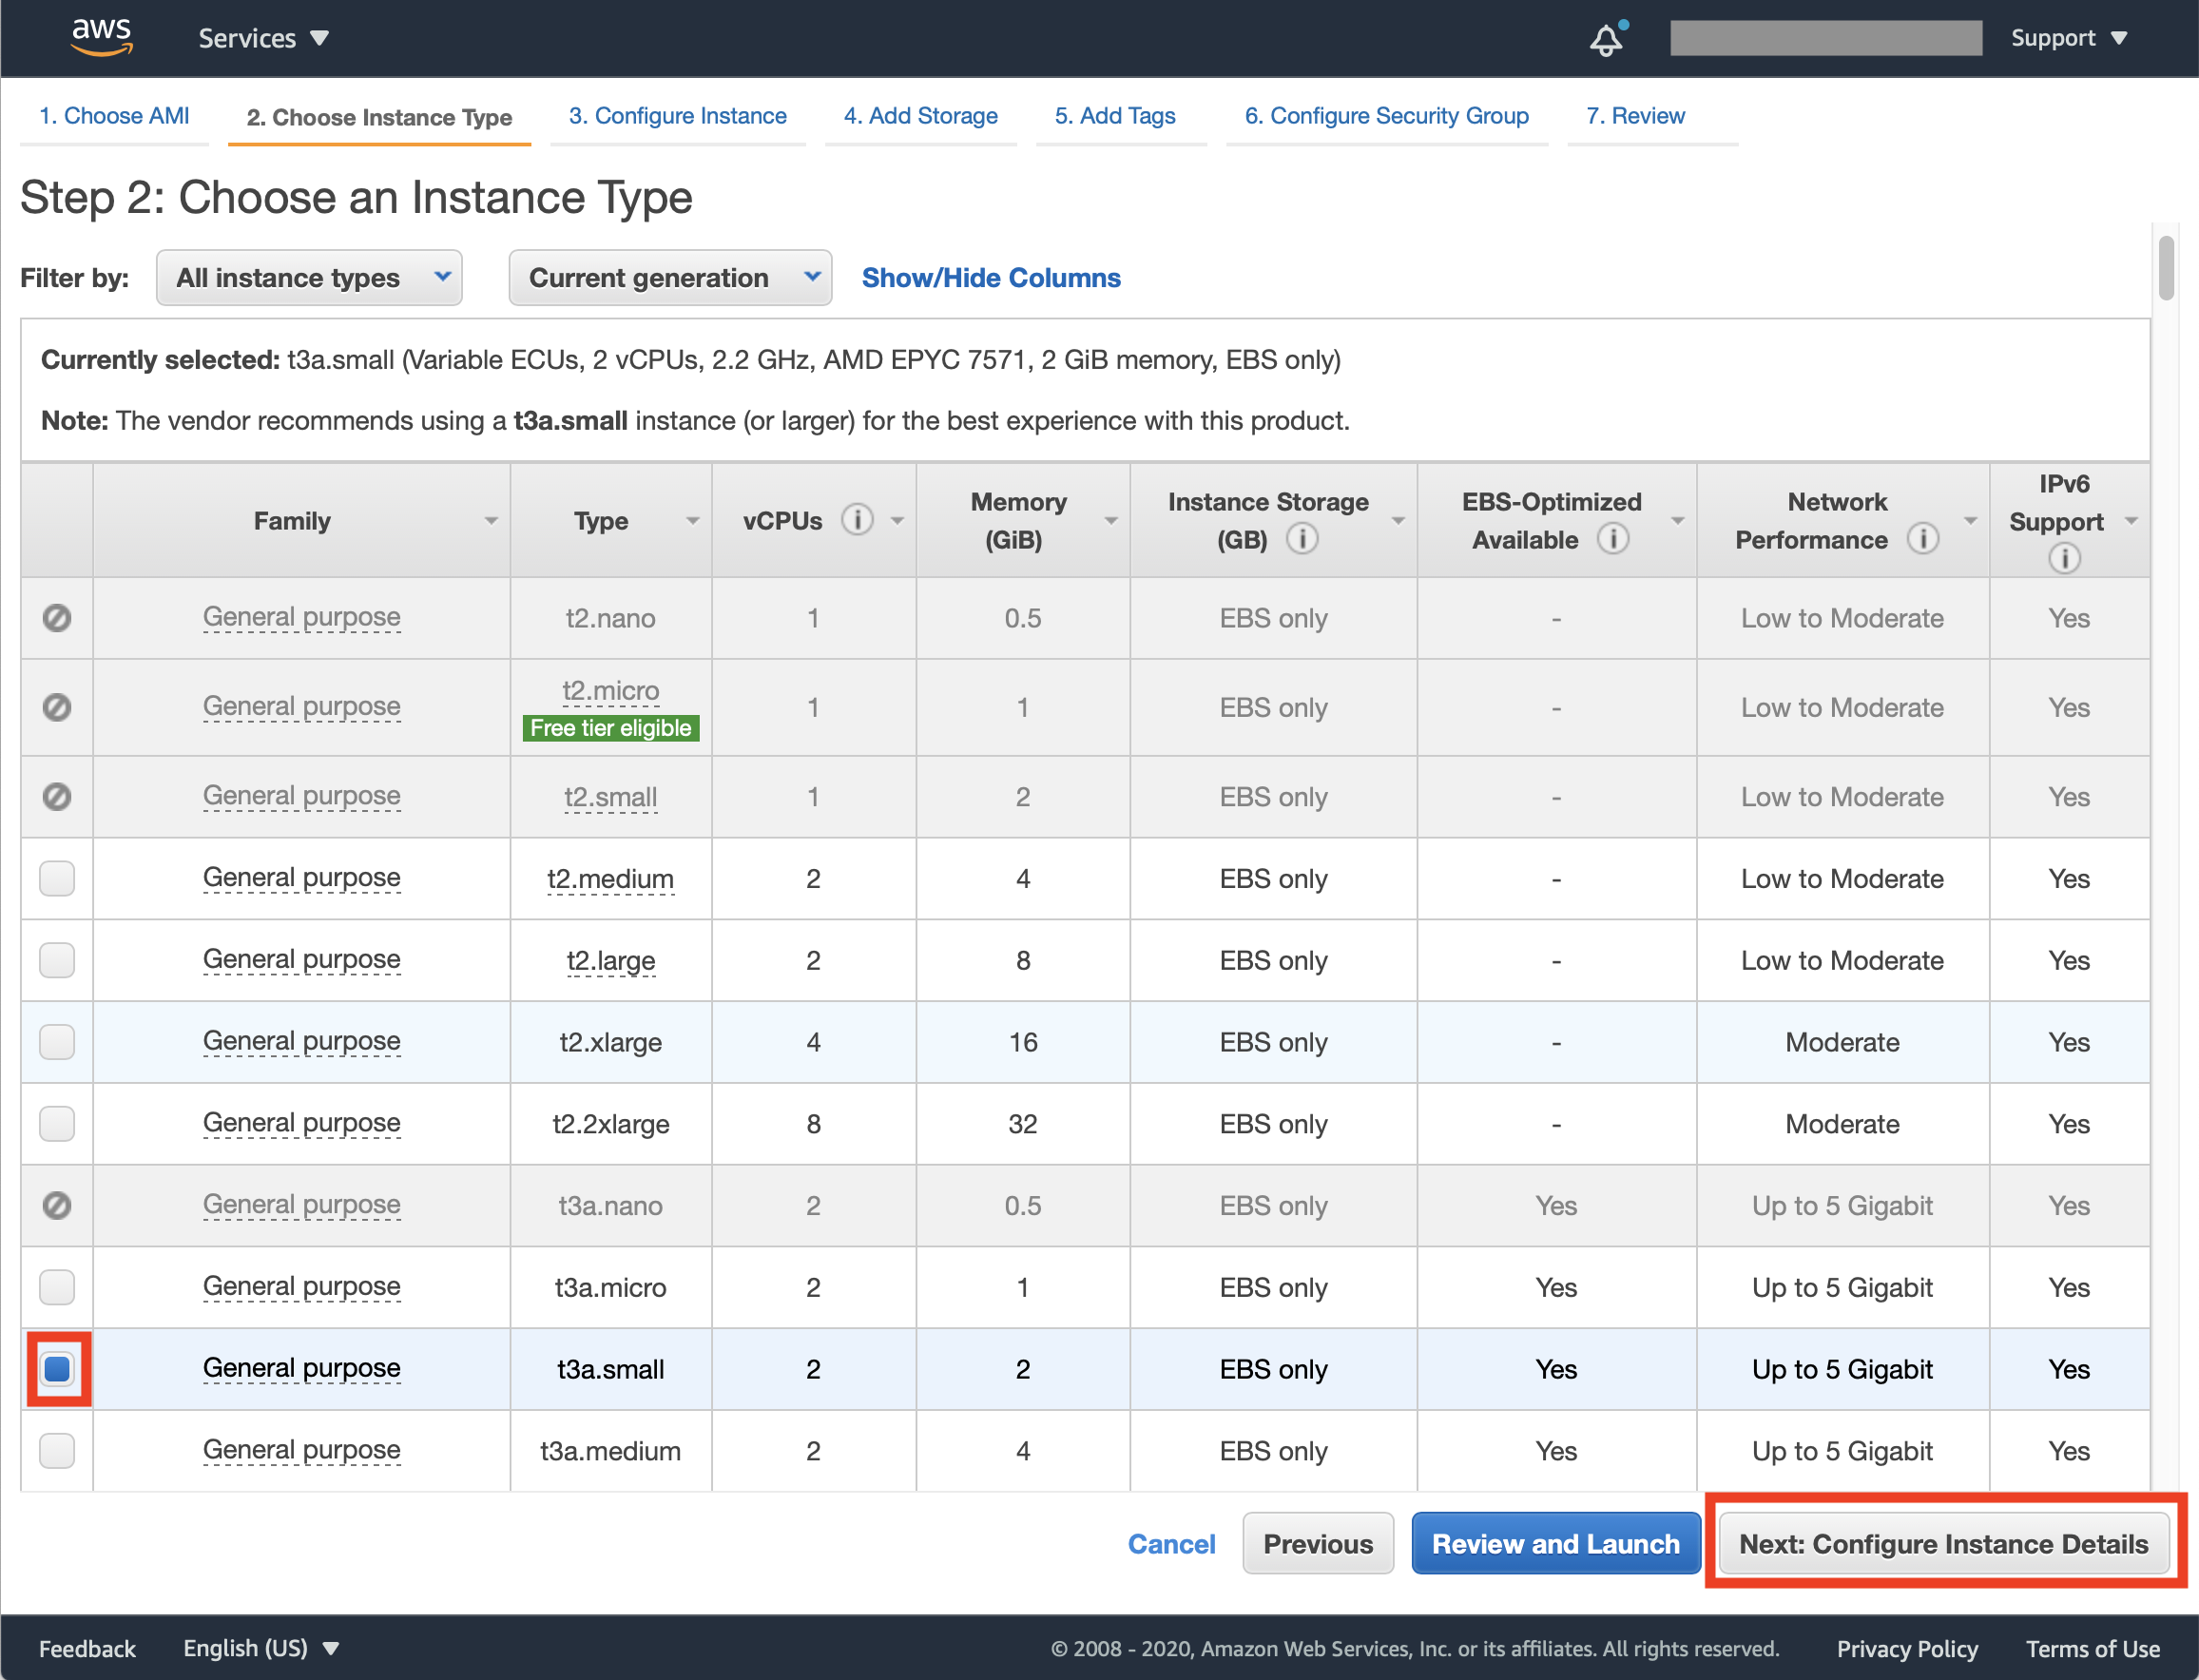Click the disabled icon for t2.nano
Image resolution: width=2199 pixels, height=1680 pixels.
[57, 618]
